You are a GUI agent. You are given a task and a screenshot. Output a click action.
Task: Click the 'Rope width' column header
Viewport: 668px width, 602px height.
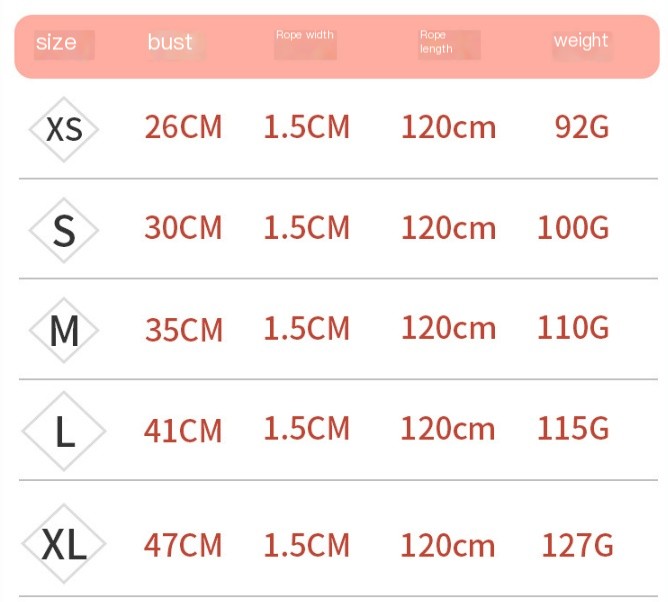[305, 35]
